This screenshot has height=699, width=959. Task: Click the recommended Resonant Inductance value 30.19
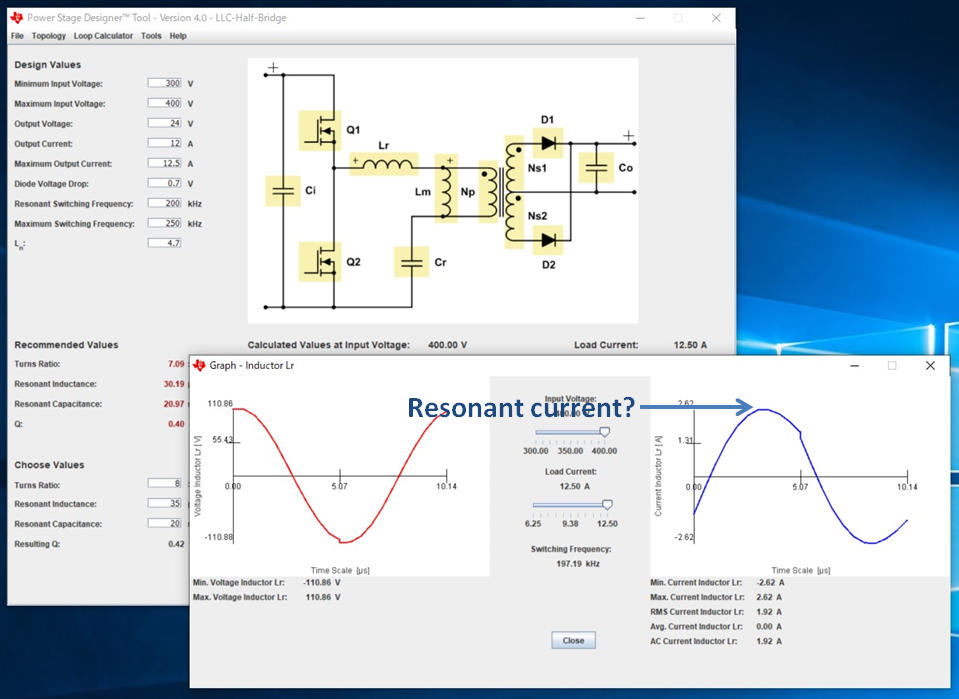[174, 384]
